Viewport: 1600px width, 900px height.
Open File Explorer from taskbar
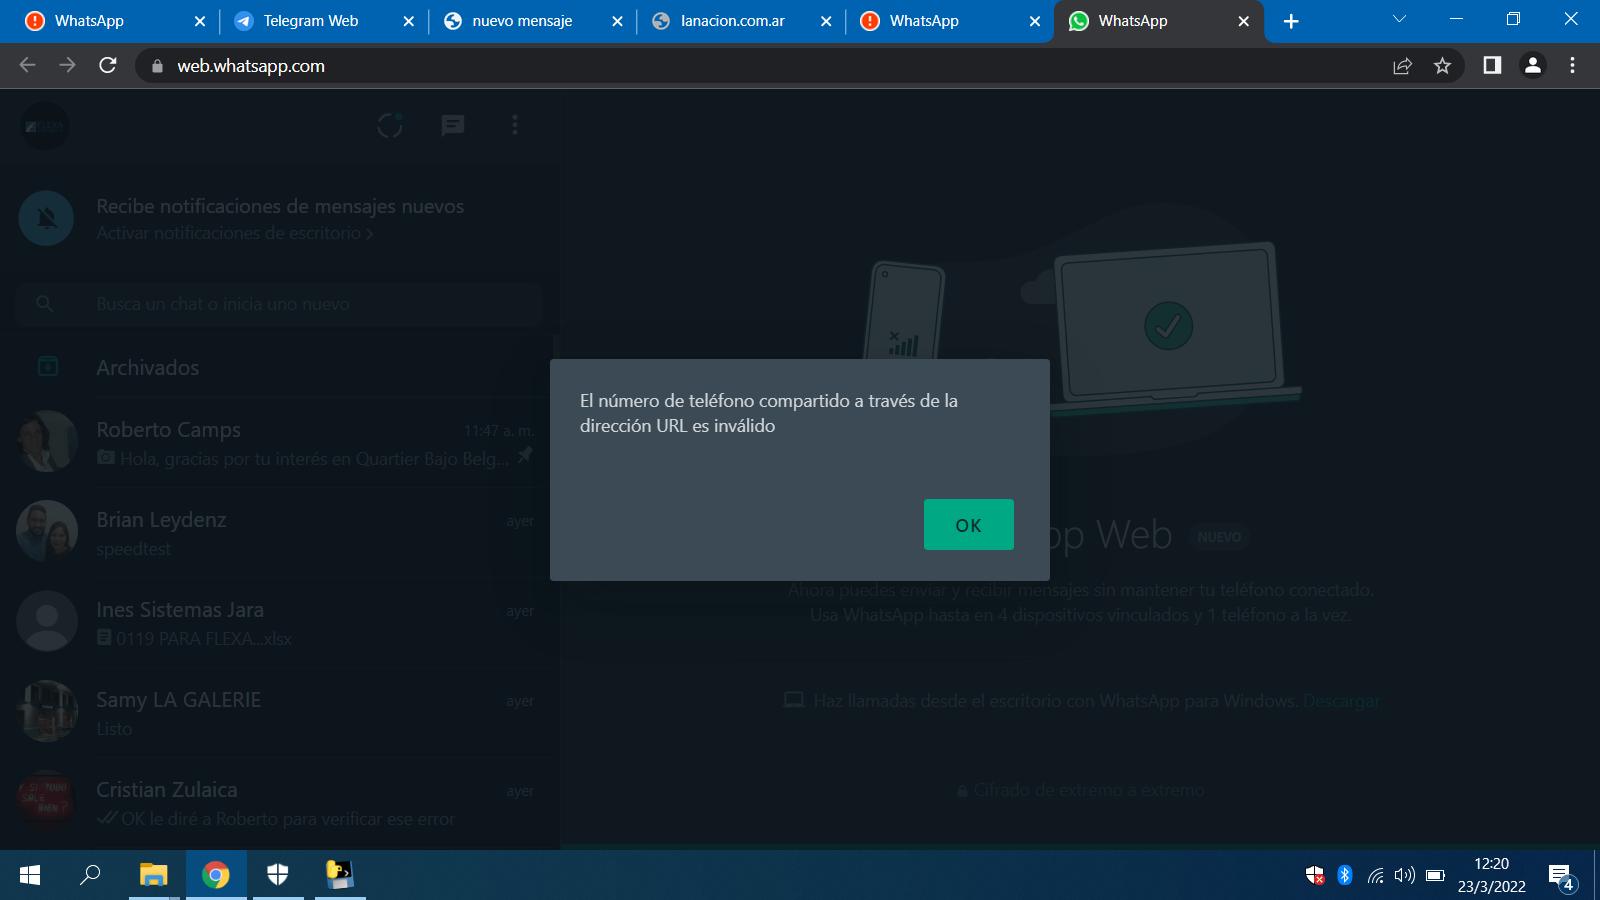coord(153,875)
